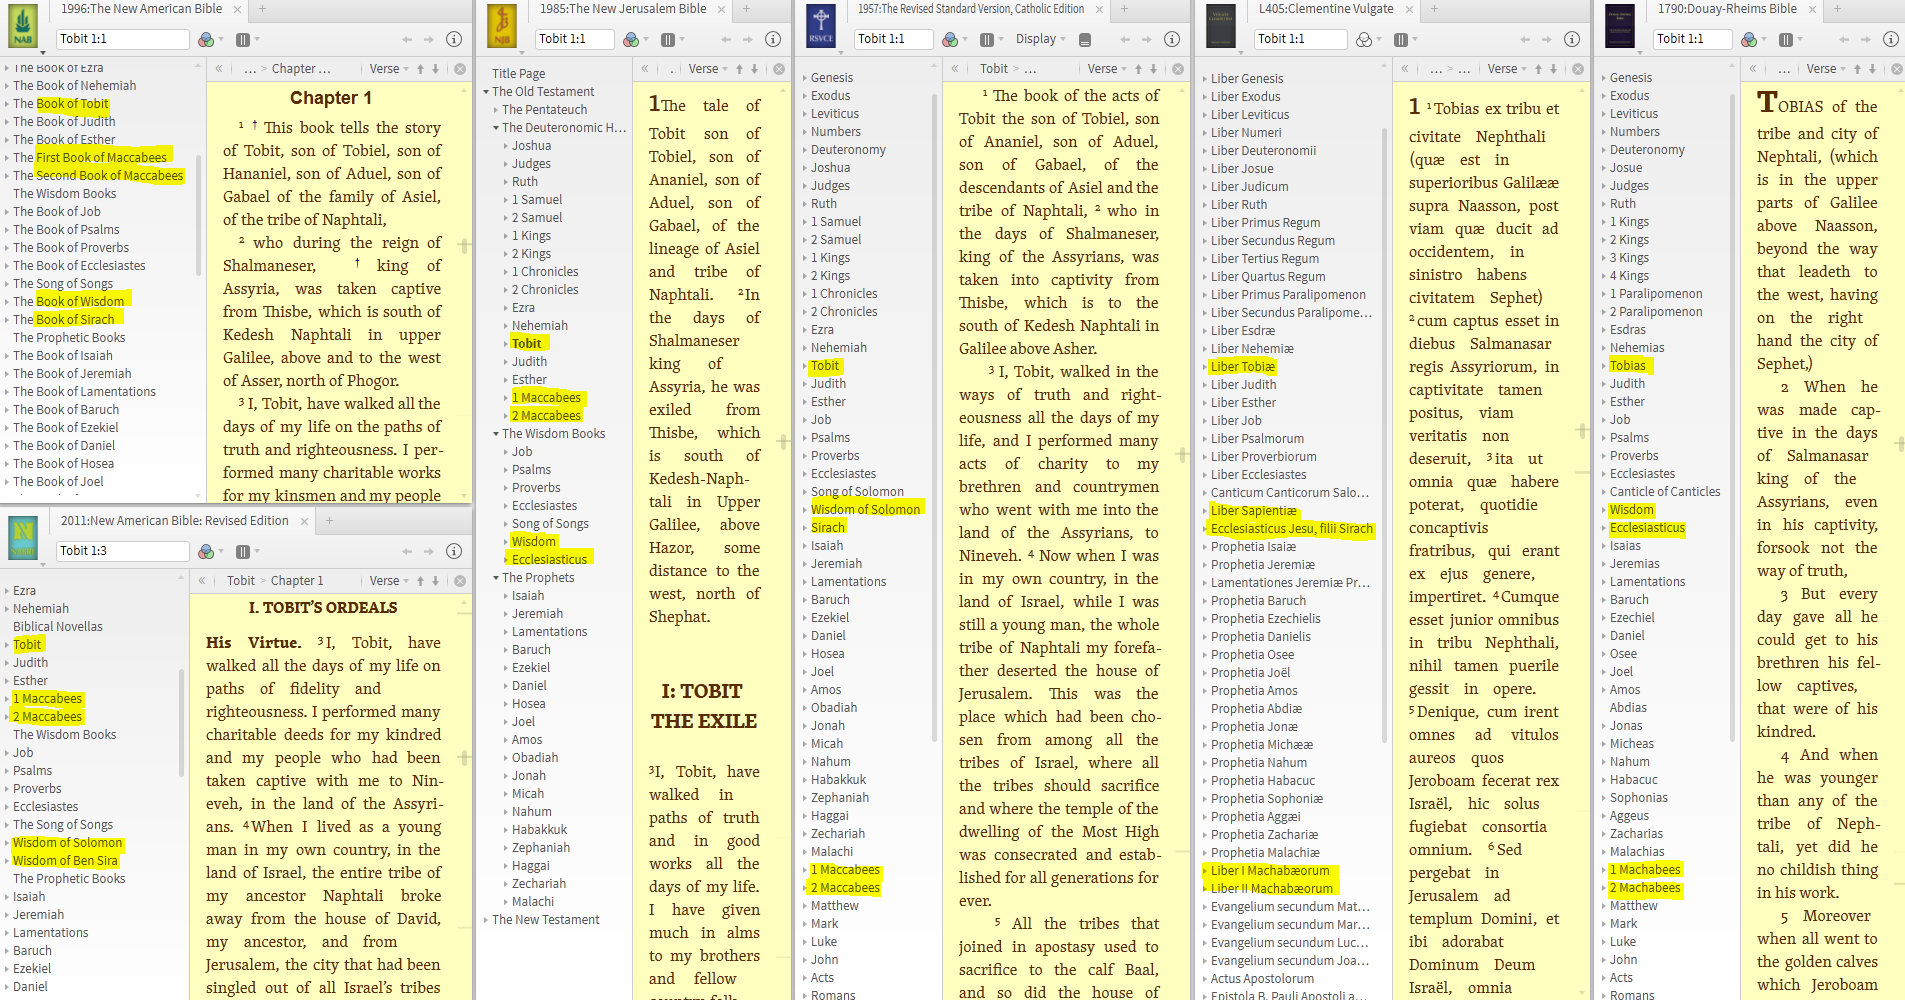Screen dimensions: 1905x1000
Task: Hide table of contents in Clementine Vulgate panel
Action: pos(1405,69)
